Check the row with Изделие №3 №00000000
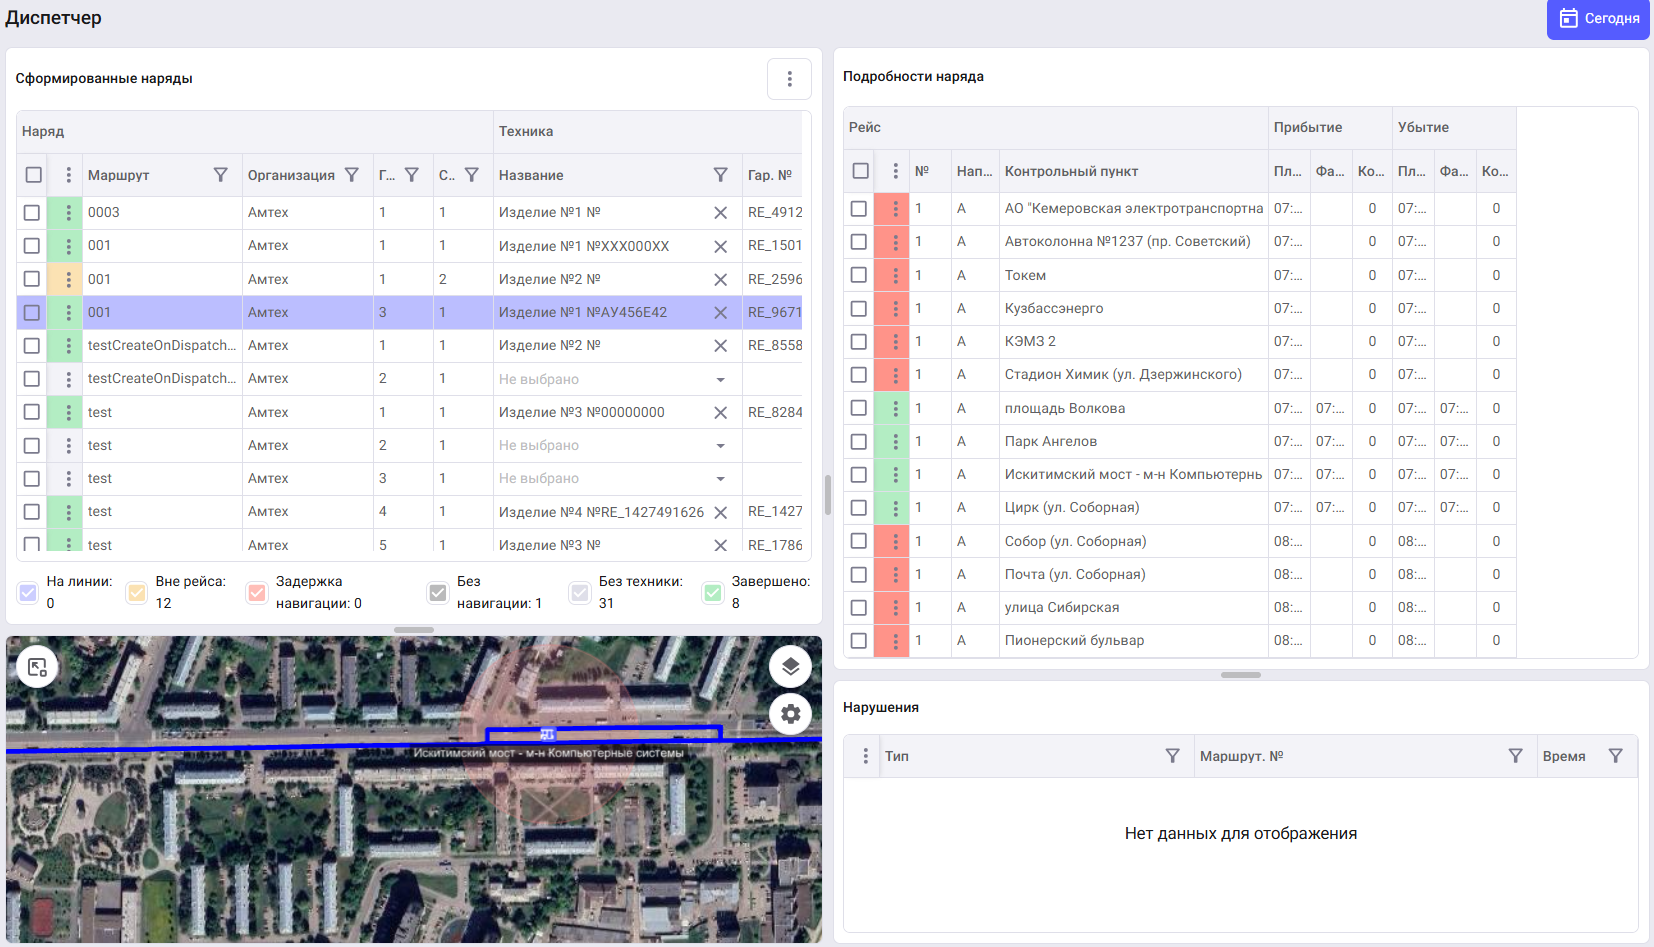Screen dimensions: 1654x947 pos(32,412)
